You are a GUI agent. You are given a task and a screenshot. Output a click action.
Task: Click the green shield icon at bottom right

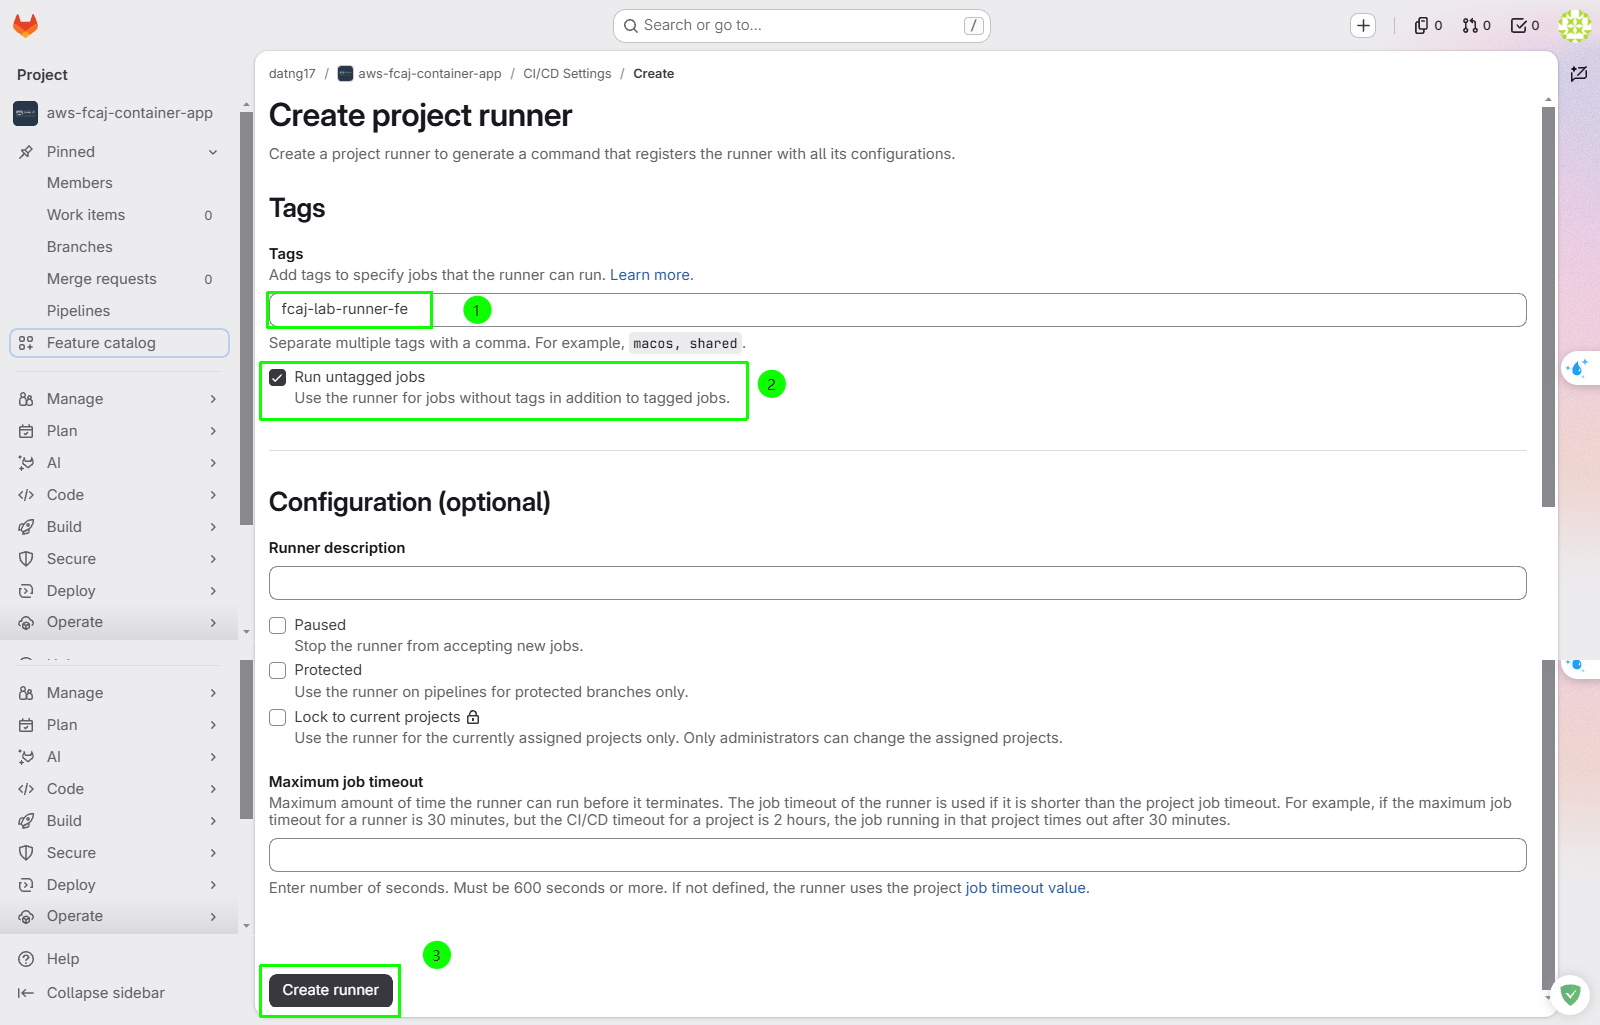point(1570,995)
